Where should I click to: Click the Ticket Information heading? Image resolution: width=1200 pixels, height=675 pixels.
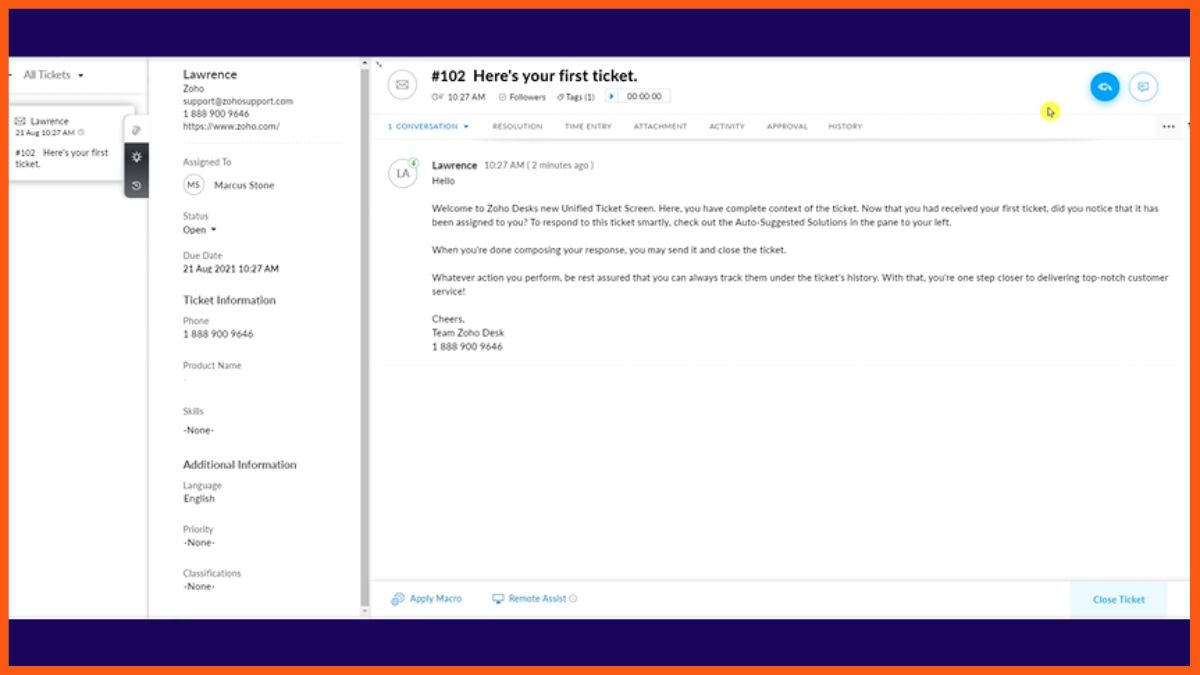pos(229,300)
